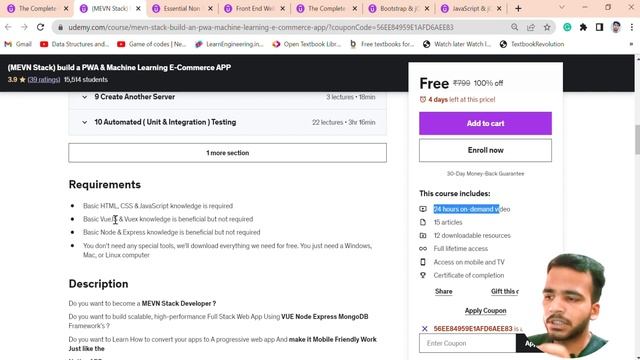Click the Enroll now button
This screenshot has height=360, width=640.
point(485,150)
